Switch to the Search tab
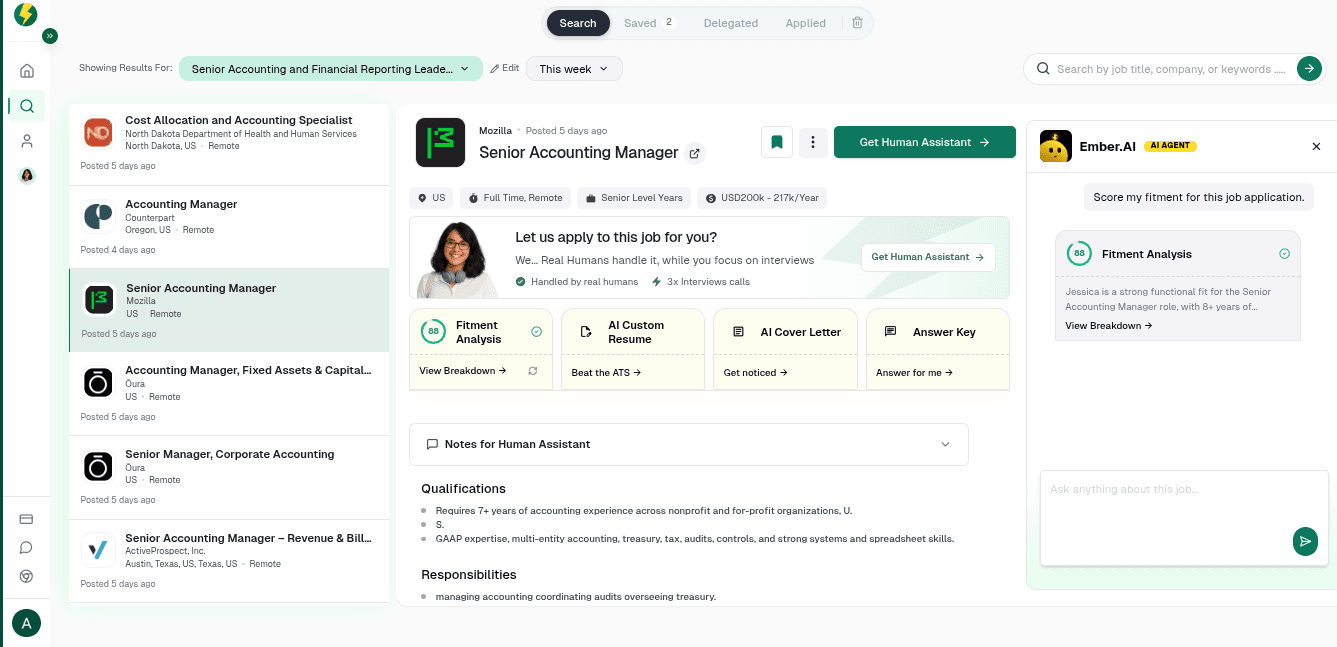 tap(578, 23)
